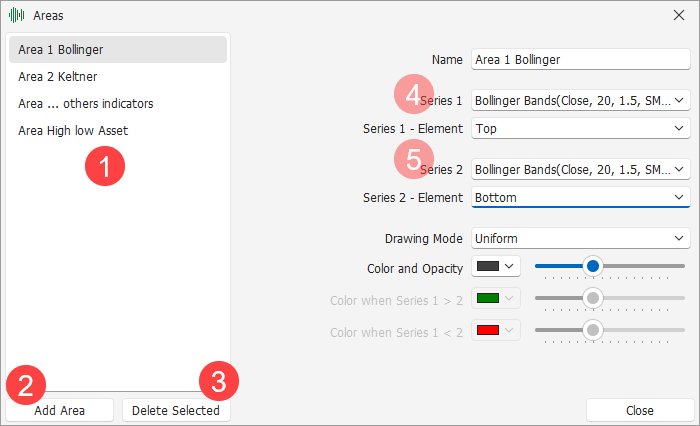
Task: Open the dark gray Color and Opacity swatch
Action: tap(496, 266)
